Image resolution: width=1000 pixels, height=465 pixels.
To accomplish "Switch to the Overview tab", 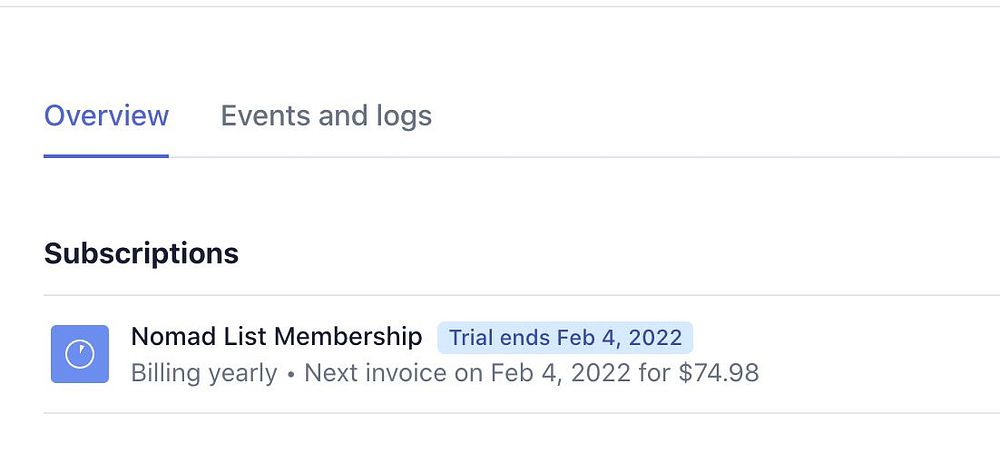I will pyautogui.click(x=106, y=116).
